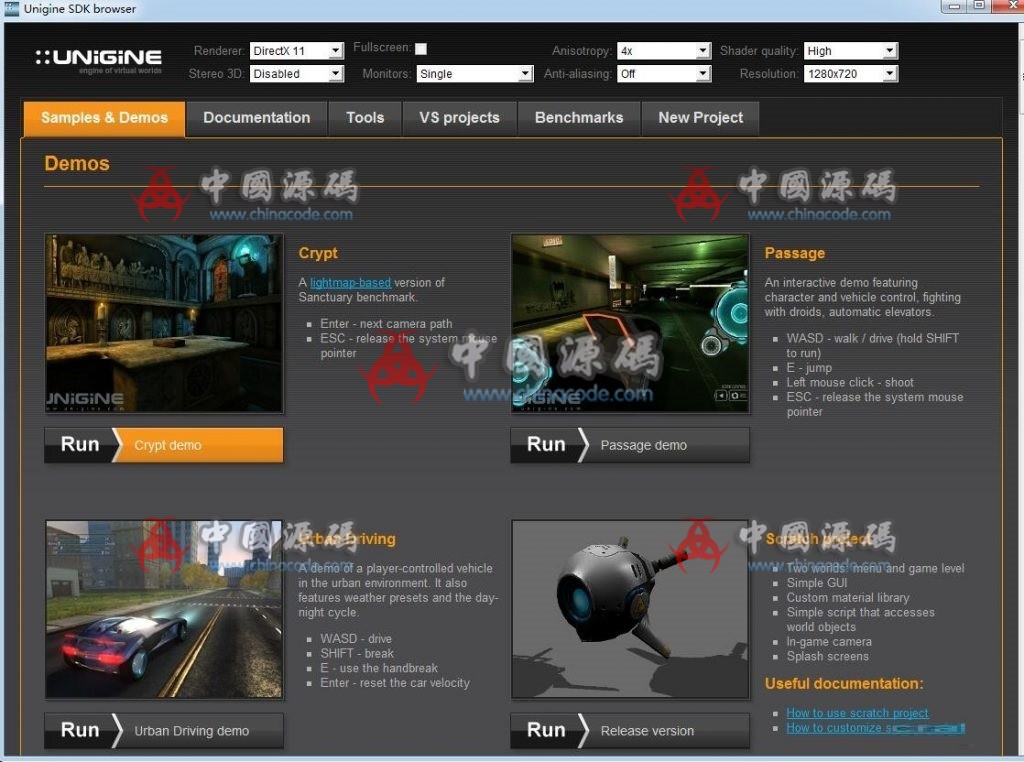
Task: Switch to the Documentation tab
Action: (257, 118)
